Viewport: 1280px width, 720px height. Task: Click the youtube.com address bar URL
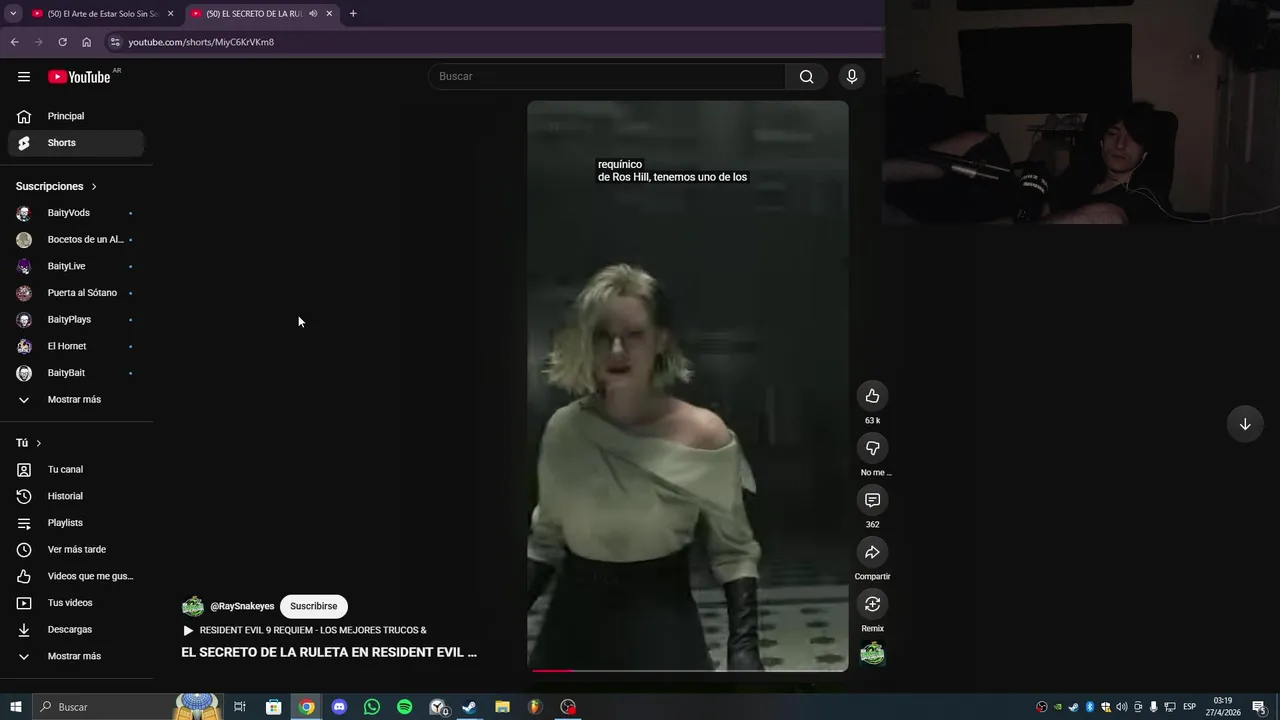(x=201, y=42)
